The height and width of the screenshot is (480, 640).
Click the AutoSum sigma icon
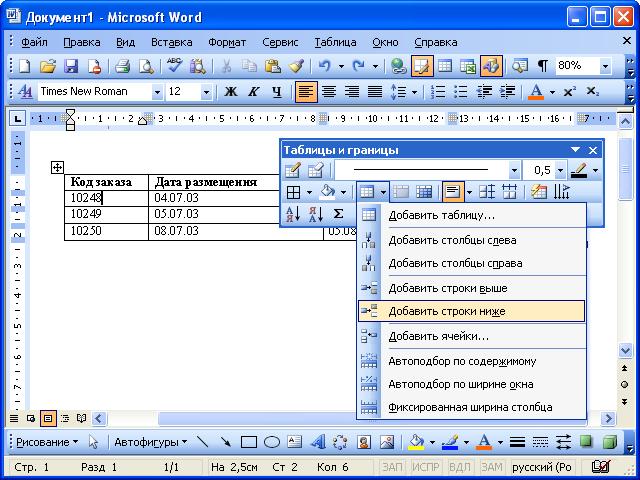point(338,214)
